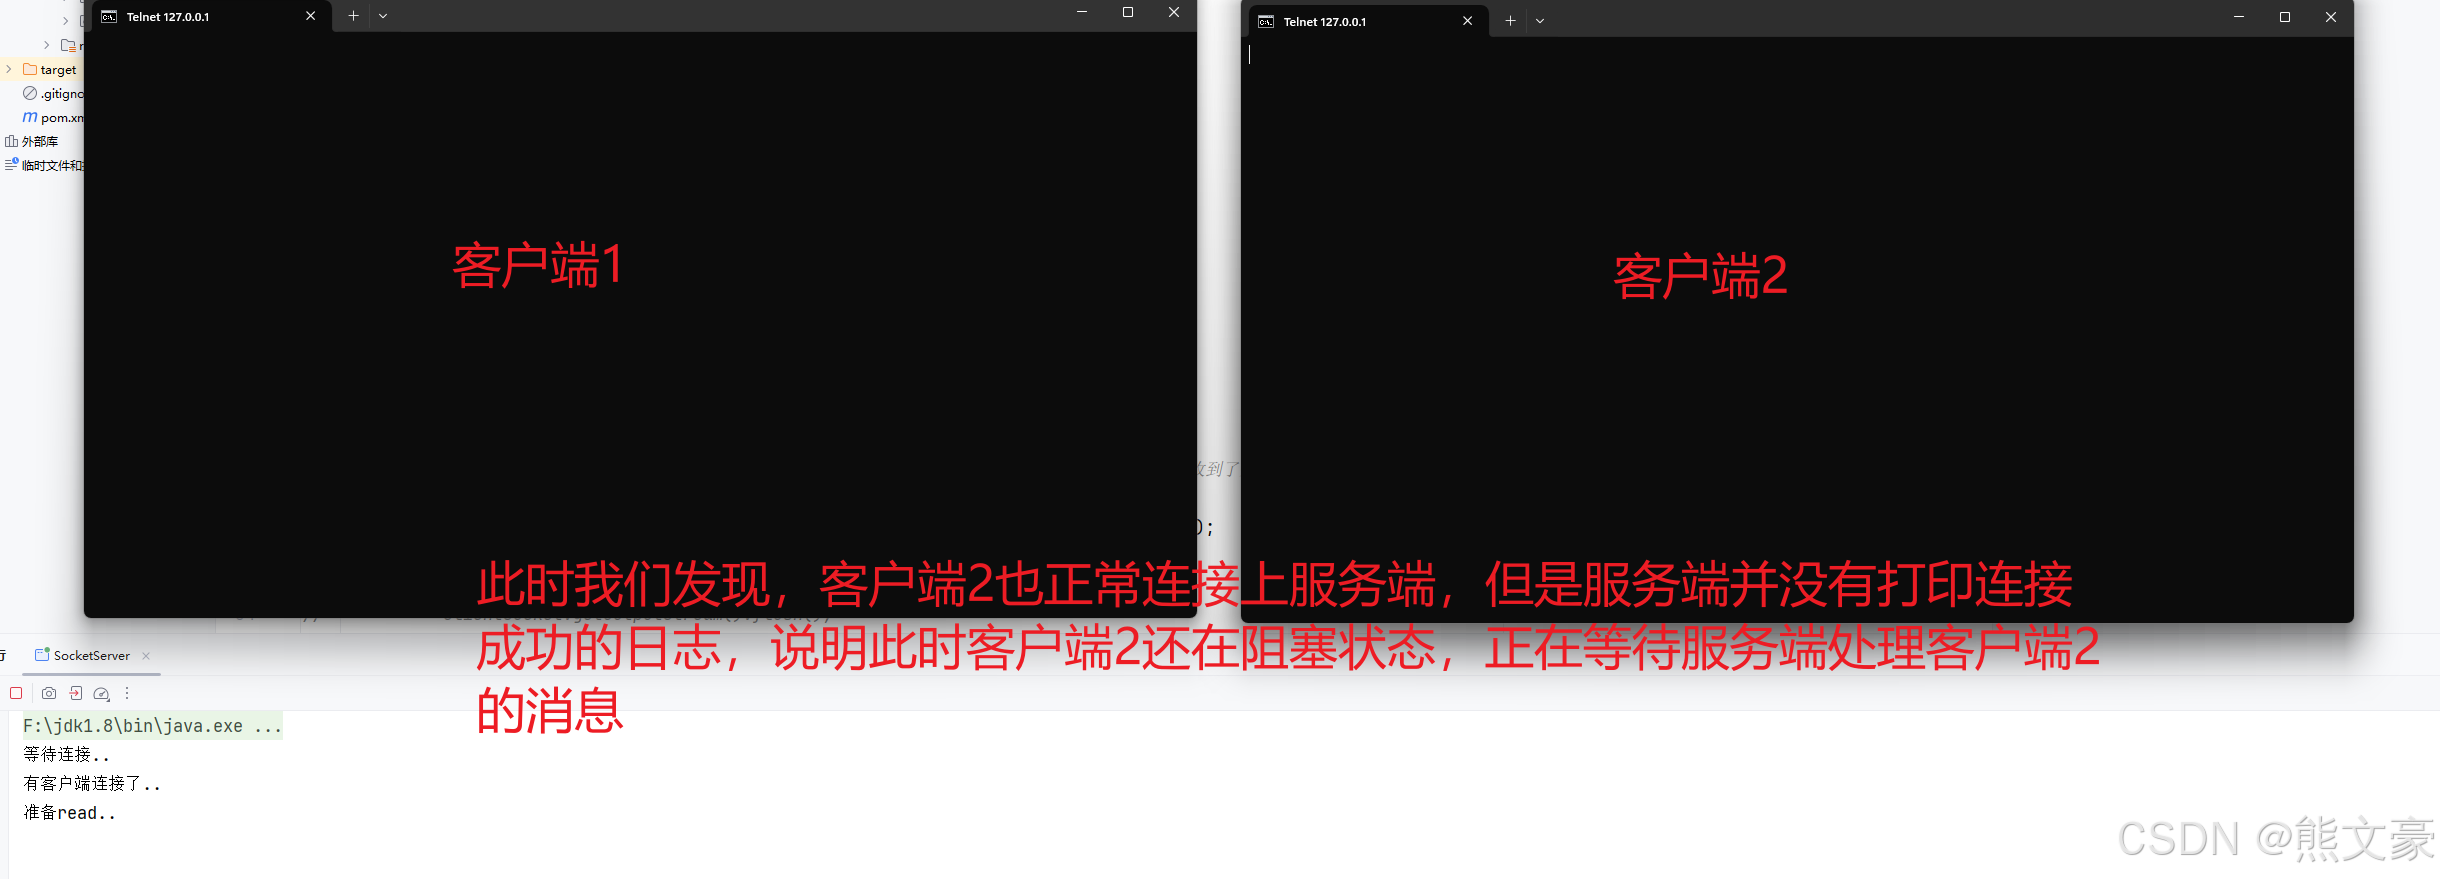Expand the target folder chevron
2440x879 pixels.
pos(9,69)
